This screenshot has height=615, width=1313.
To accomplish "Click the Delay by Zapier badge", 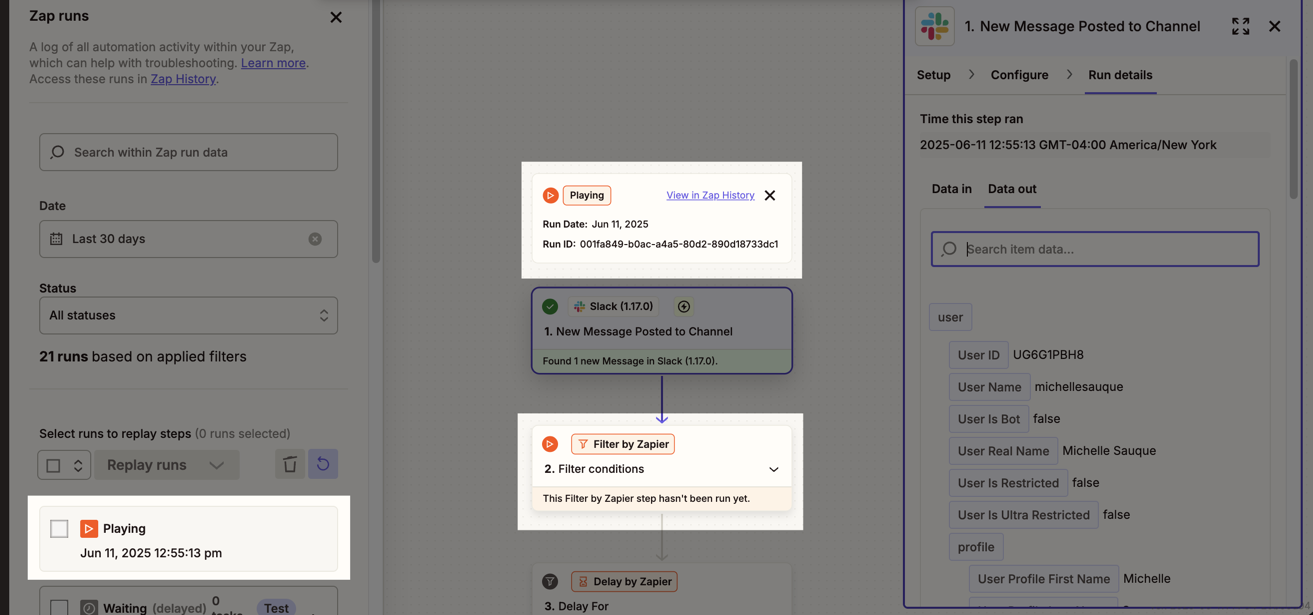I will (x=624, y=581).
